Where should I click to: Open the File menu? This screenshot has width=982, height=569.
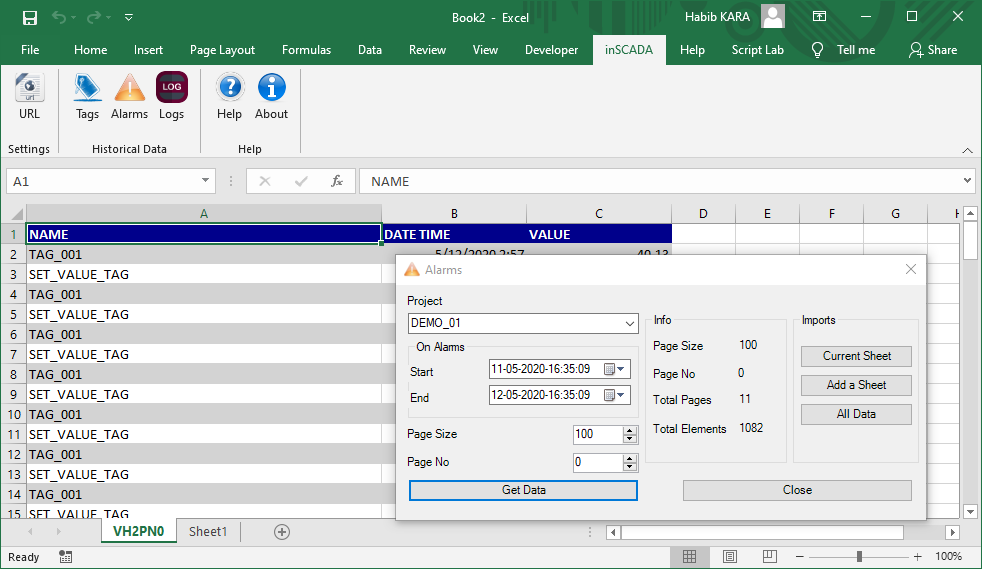(x=30, y=50)
